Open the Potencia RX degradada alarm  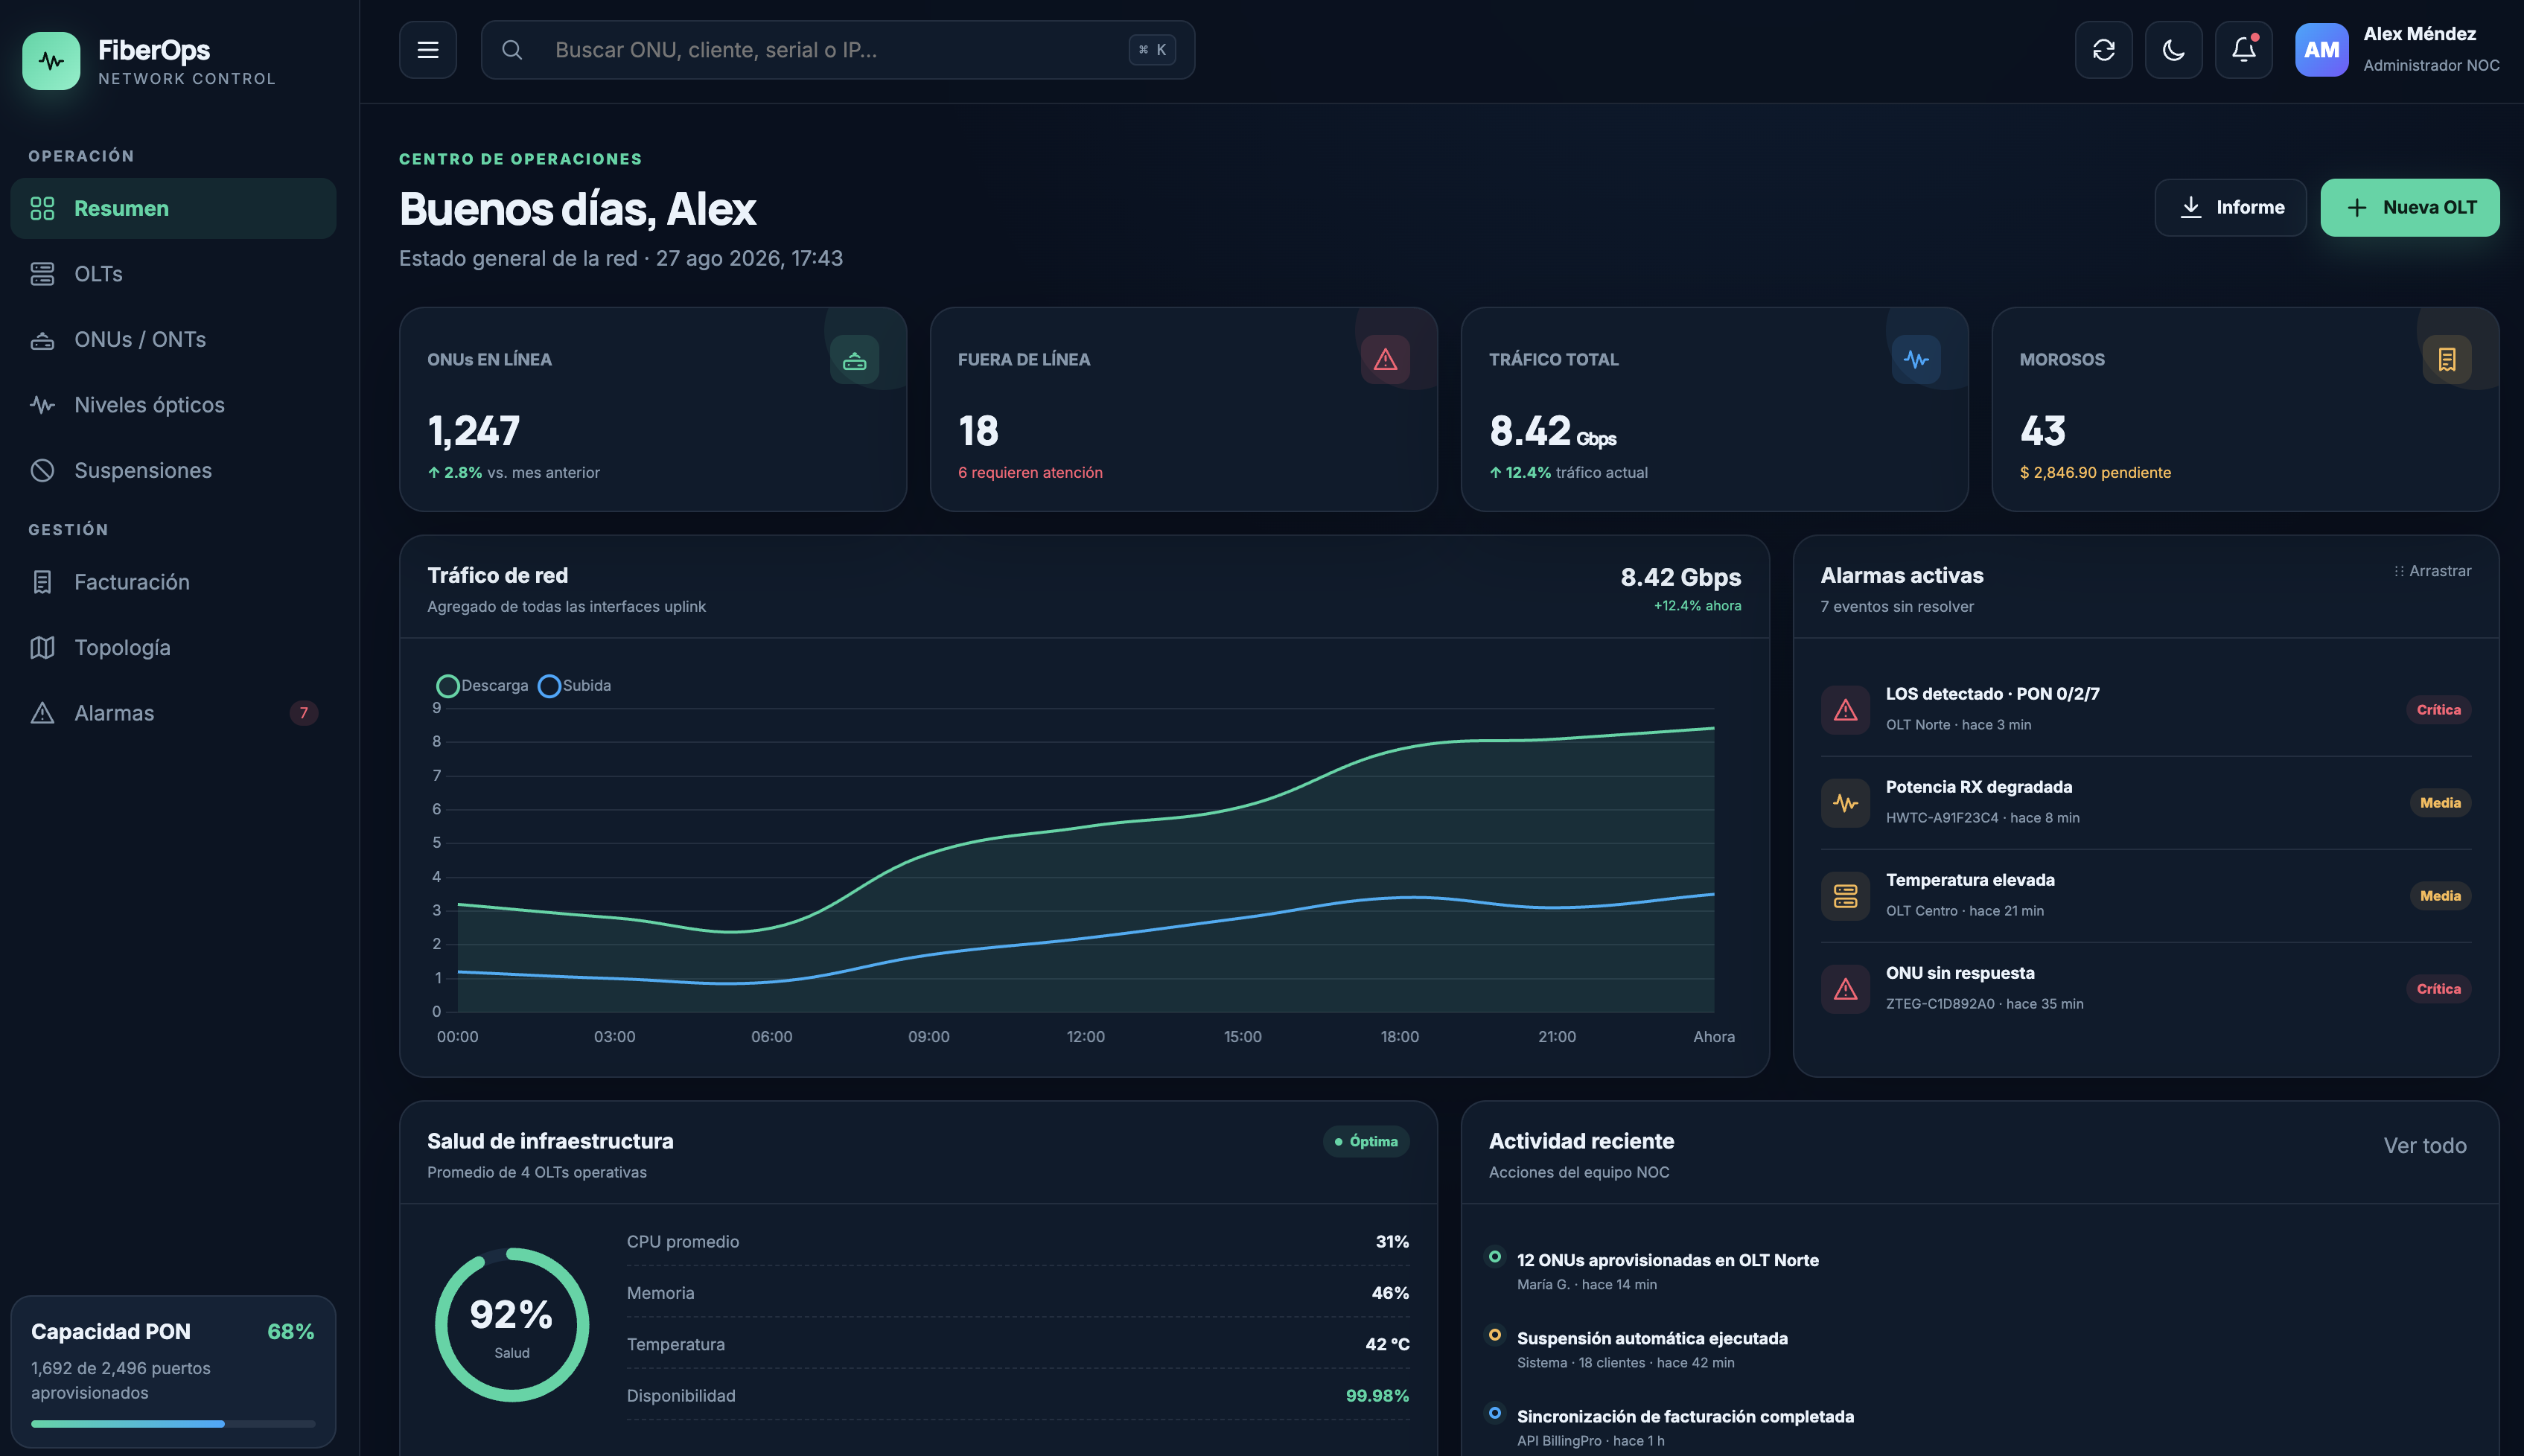click(2146, 803)
